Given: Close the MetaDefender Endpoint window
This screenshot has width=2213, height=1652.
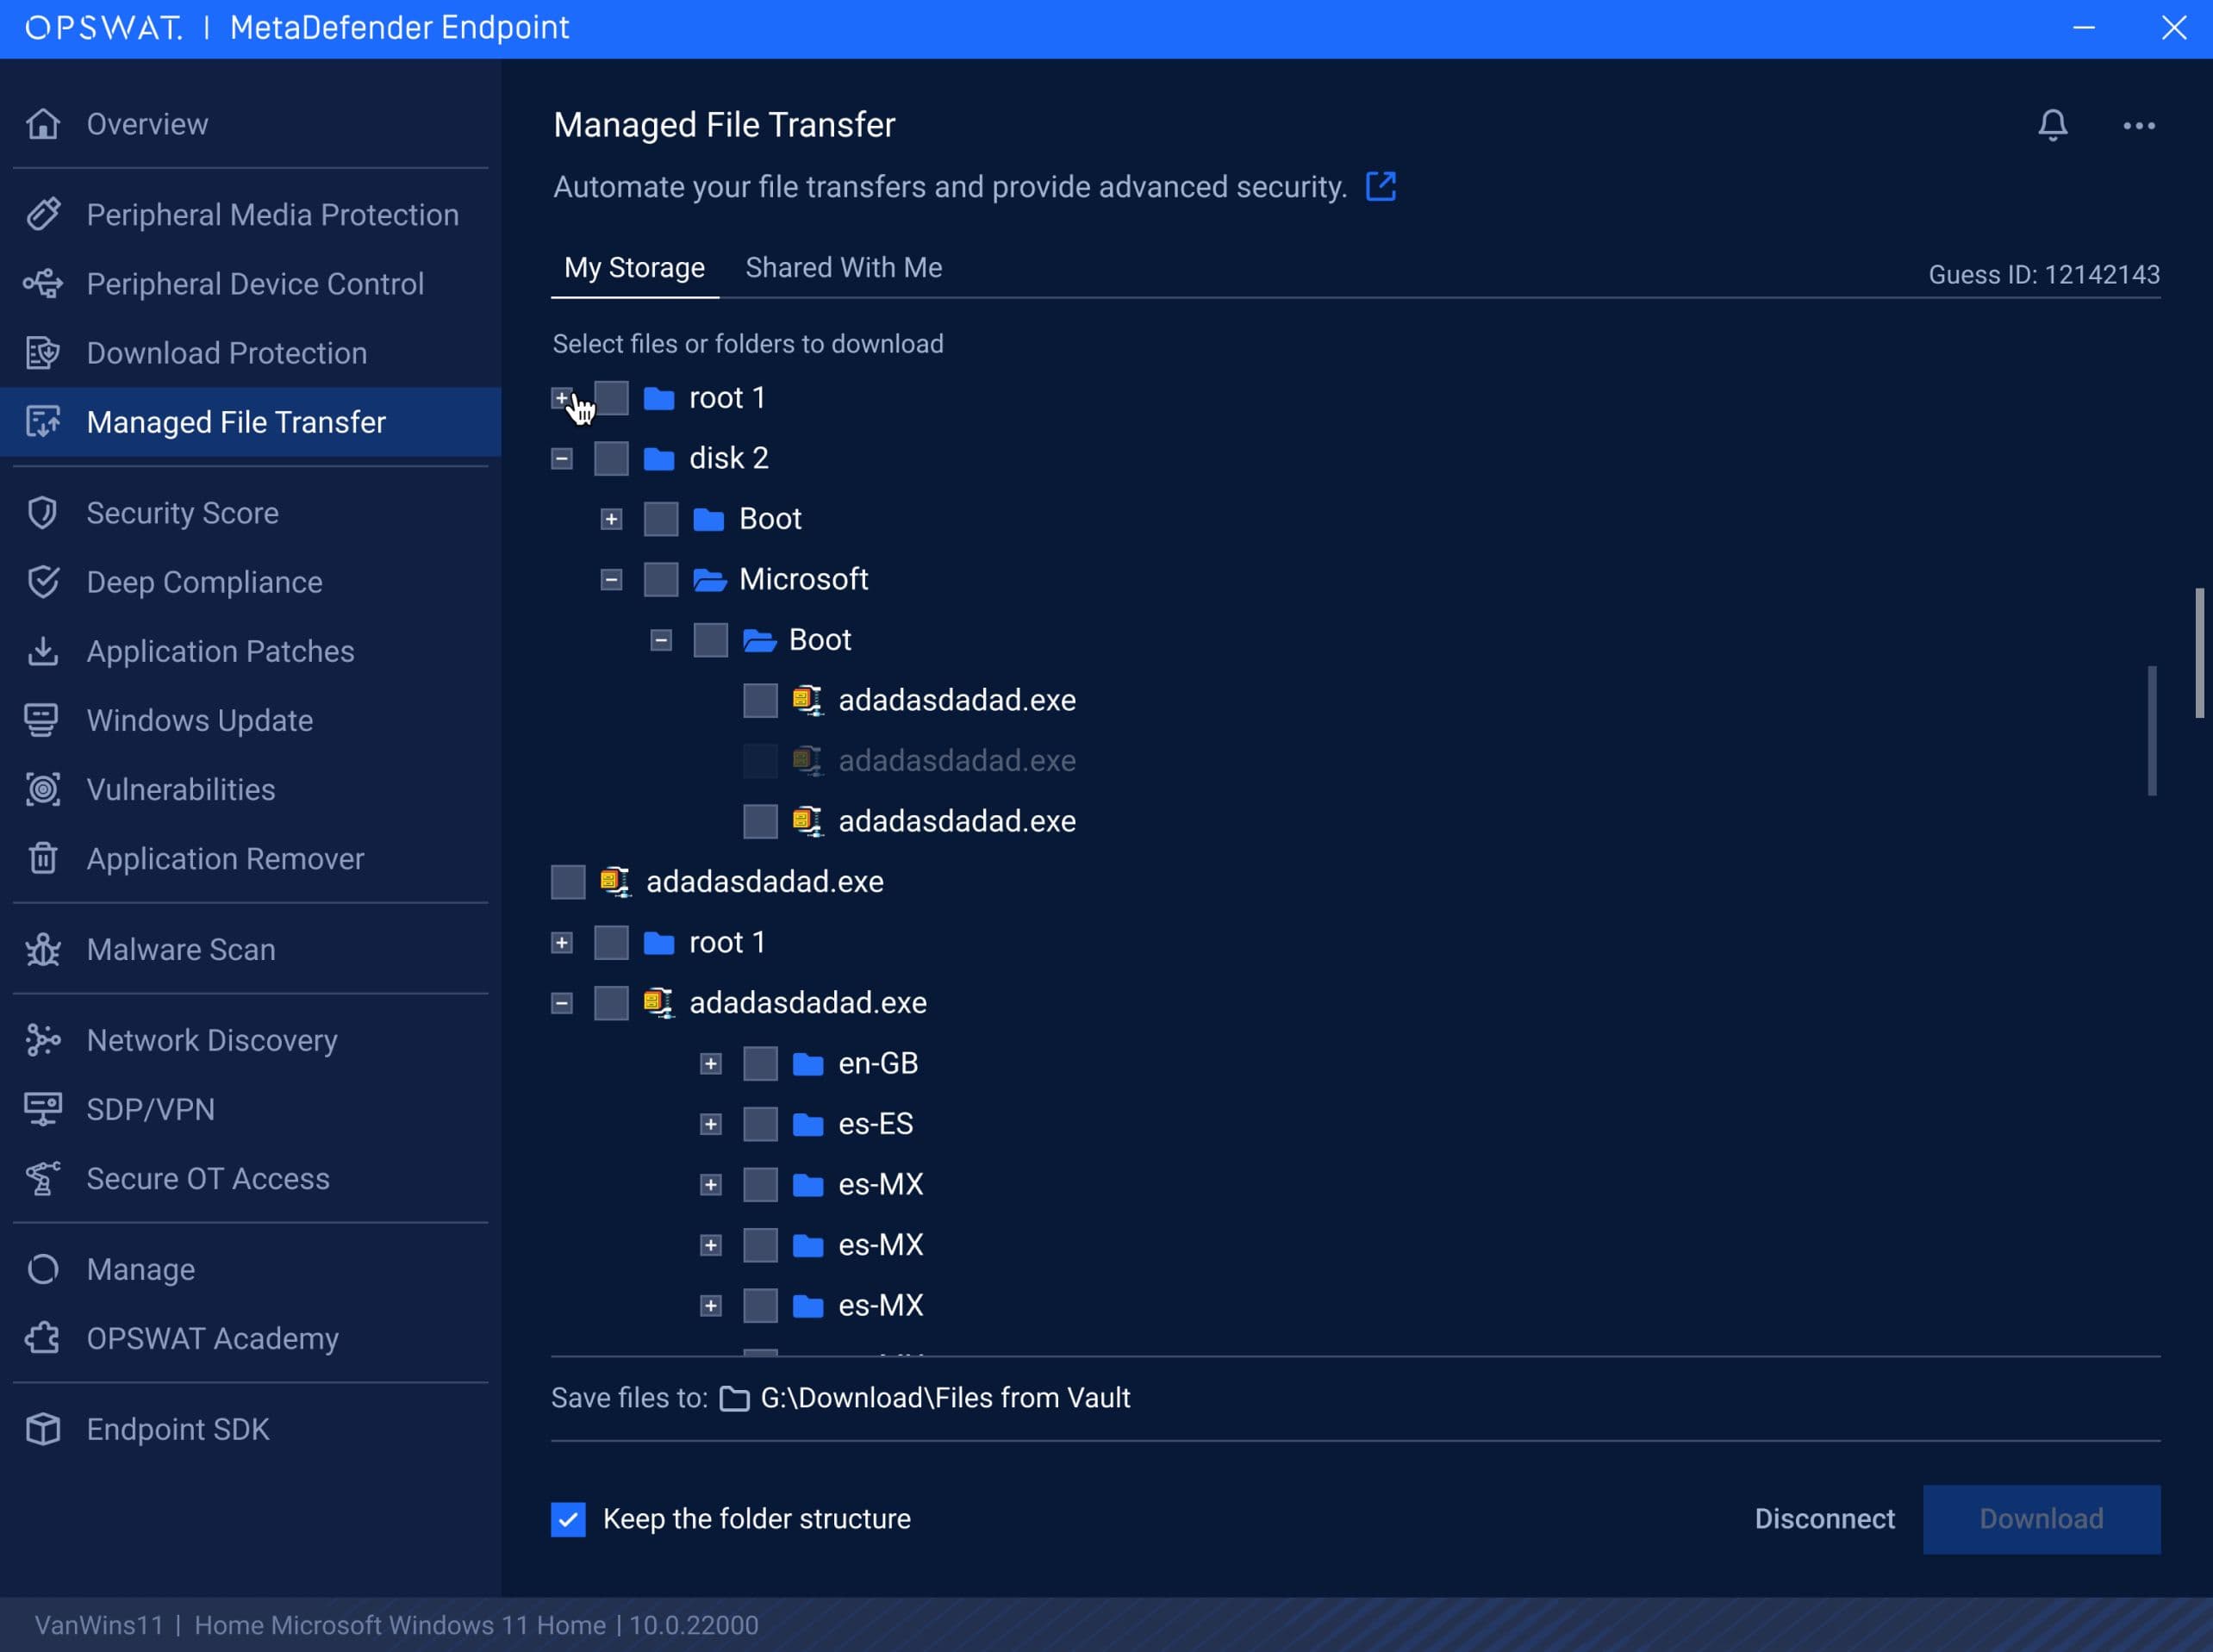Looking at the screenshot, I should (x=2174, y=28).
